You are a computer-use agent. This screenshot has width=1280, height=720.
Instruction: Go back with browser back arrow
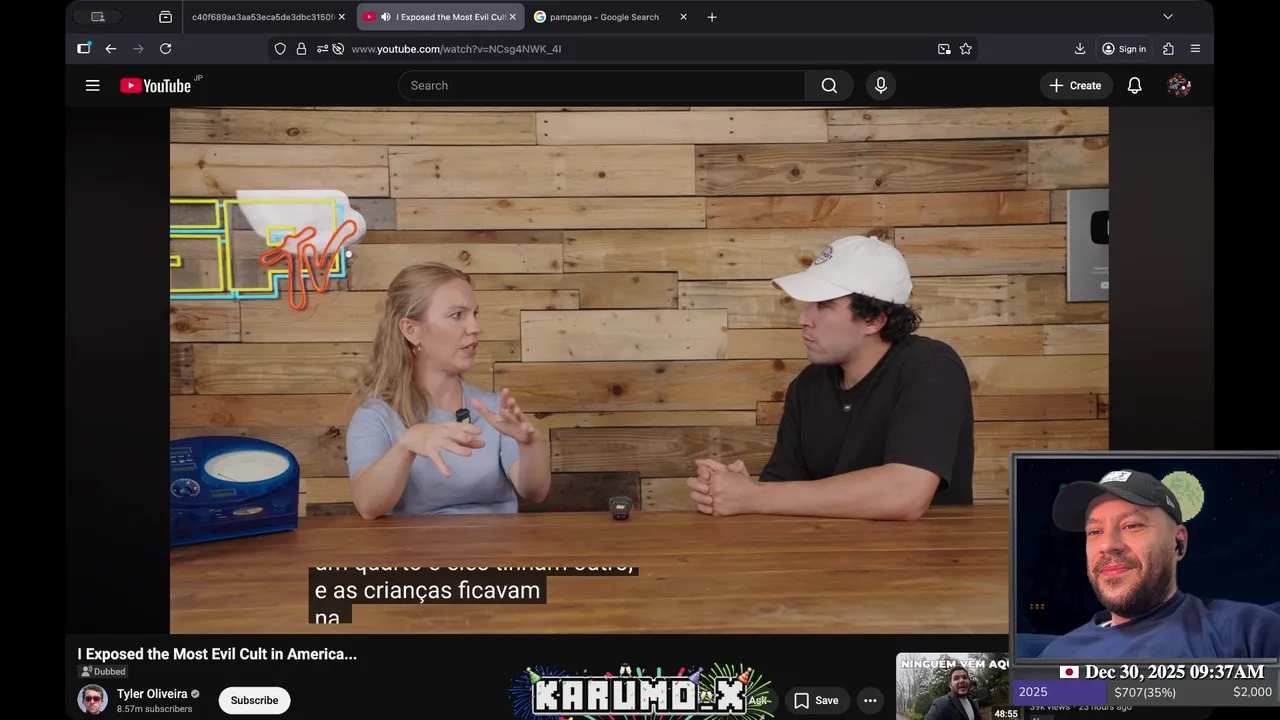[111, 49]
